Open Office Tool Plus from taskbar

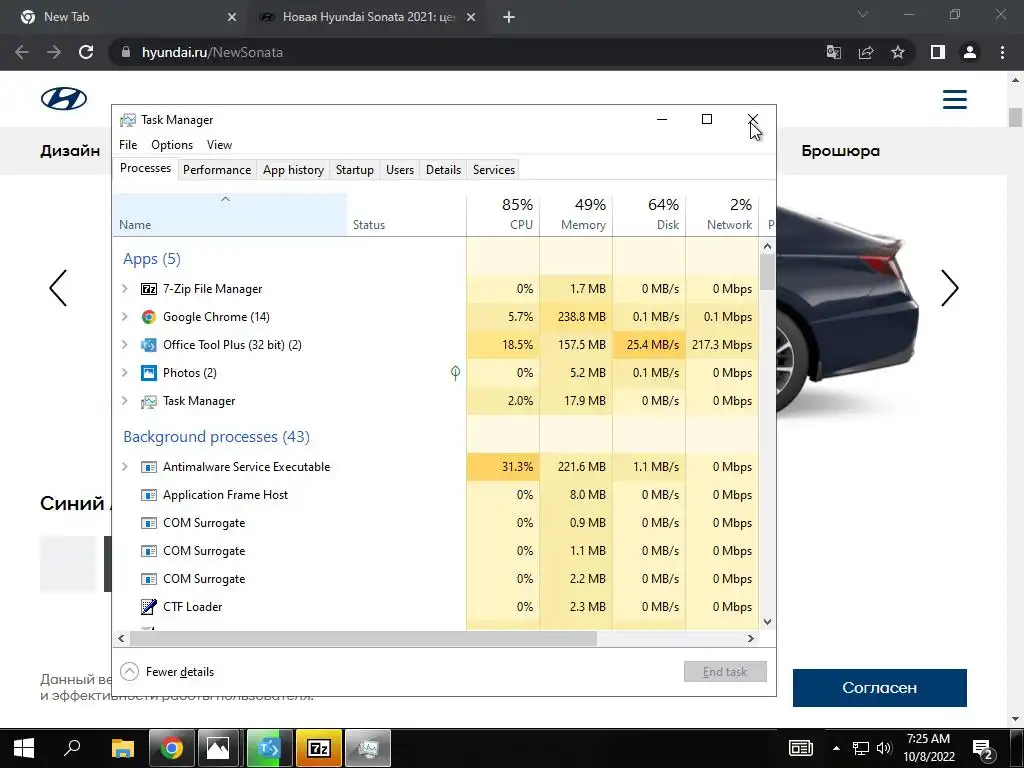(269, 748)
